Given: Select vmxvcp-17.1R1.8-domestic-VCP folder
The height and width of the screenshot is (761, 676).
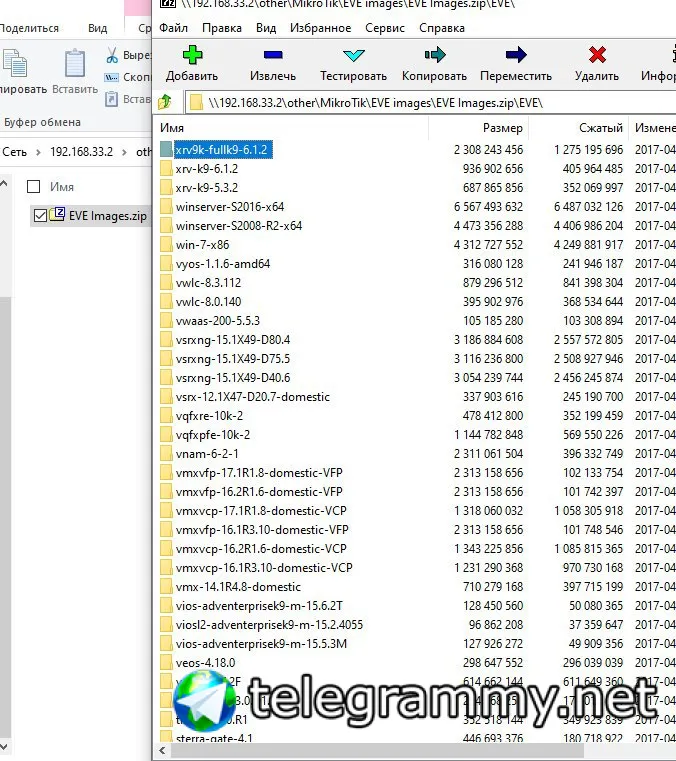Looking at the screenshot, I should 261,511.
